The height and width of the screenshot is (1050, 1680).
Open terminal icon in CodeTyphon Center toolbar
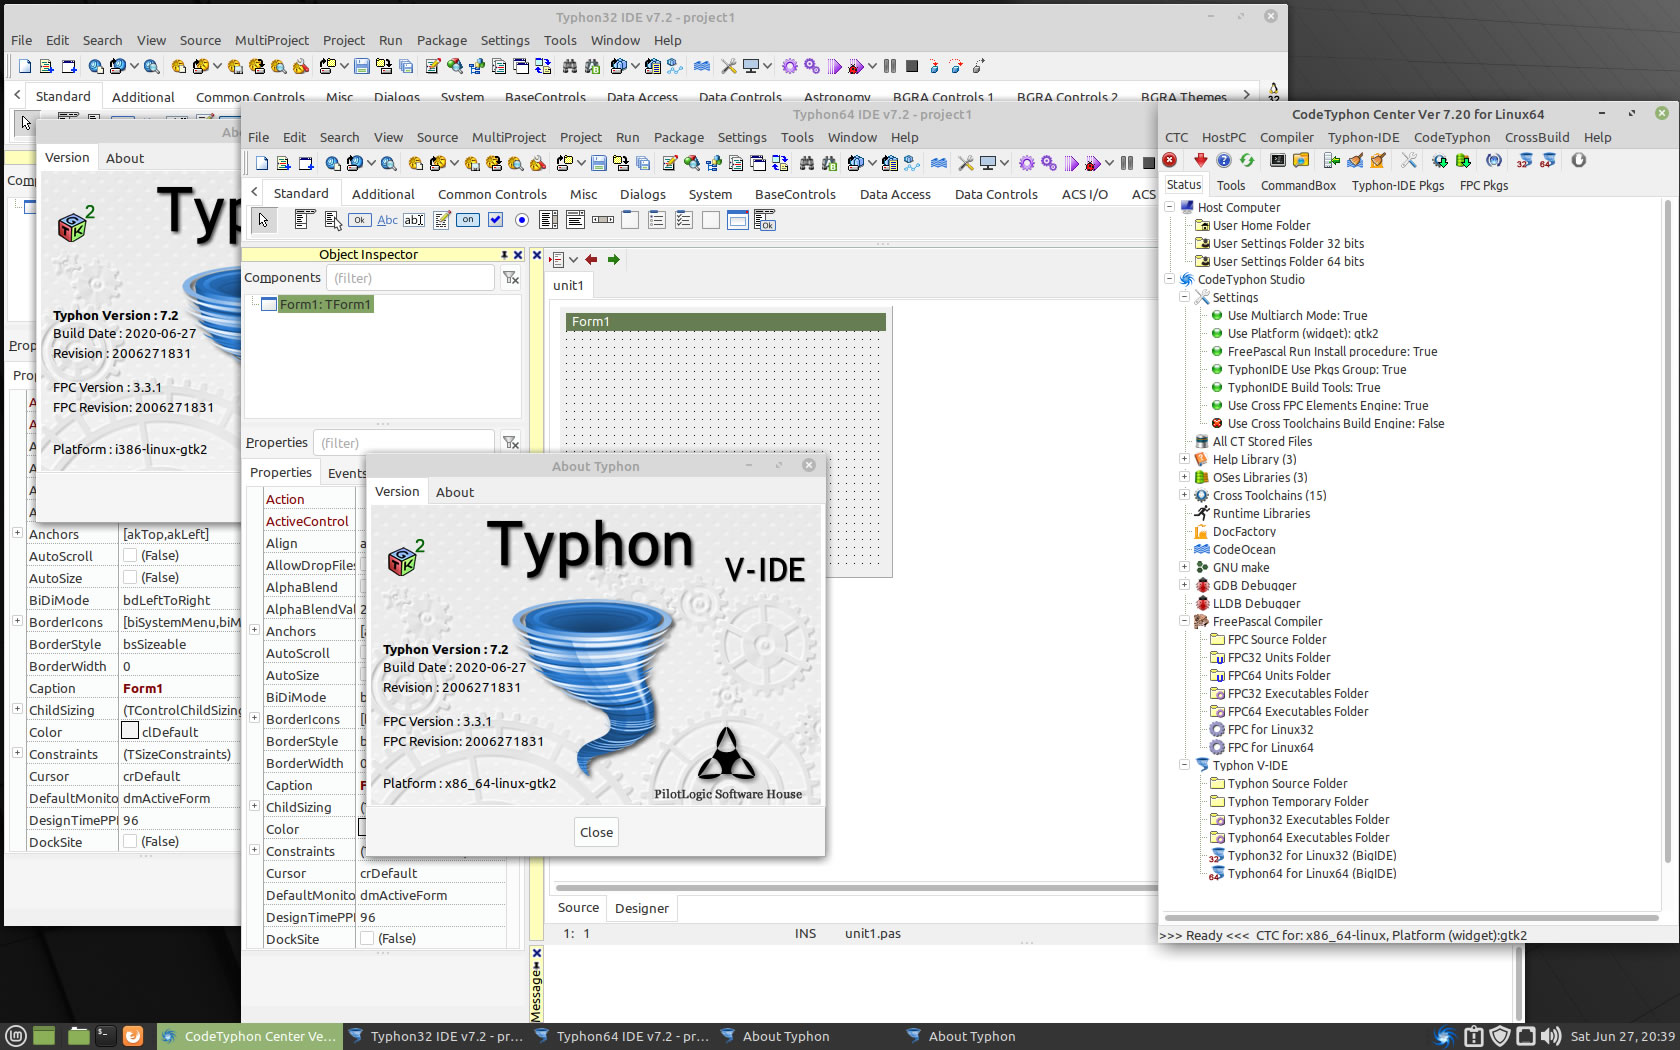pyautogui.click(x=1278, y=160)
